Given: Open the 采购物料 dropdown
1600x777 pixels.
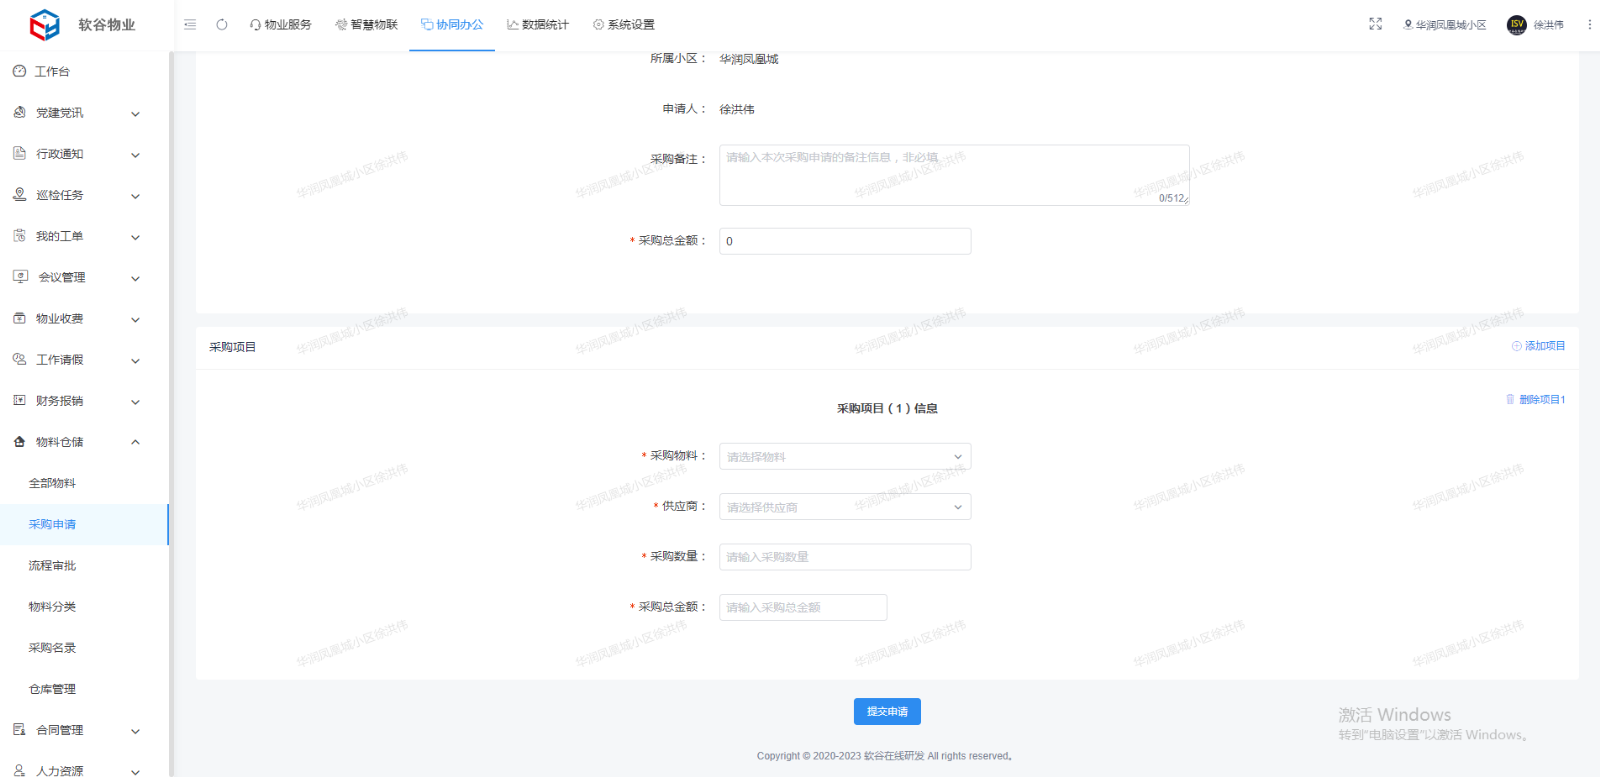Looking at the screenshot, I should pyautogui.click(x=845, y=457).
